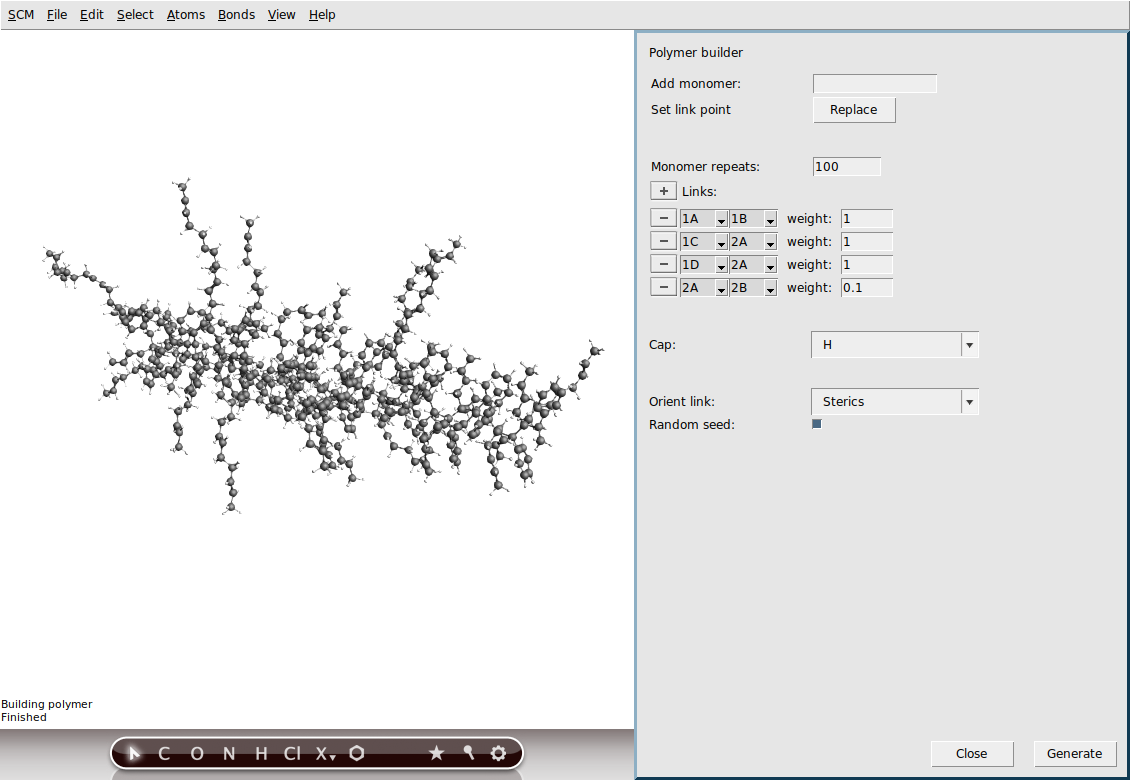Image resolution: width=1130 pixels, height=780 pixels.
Task: Open the structures star tool
Action: 436,753
